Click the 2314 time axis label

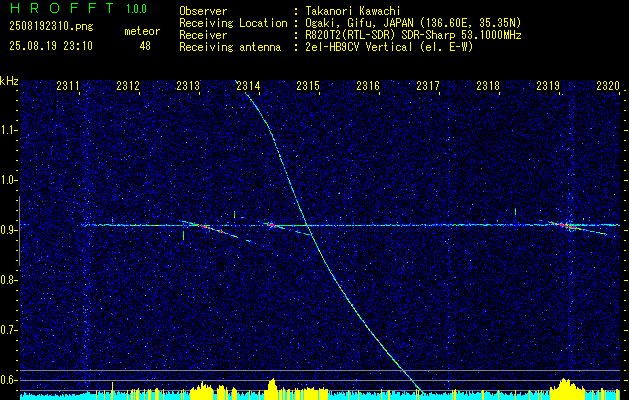(x=248, y=85)
